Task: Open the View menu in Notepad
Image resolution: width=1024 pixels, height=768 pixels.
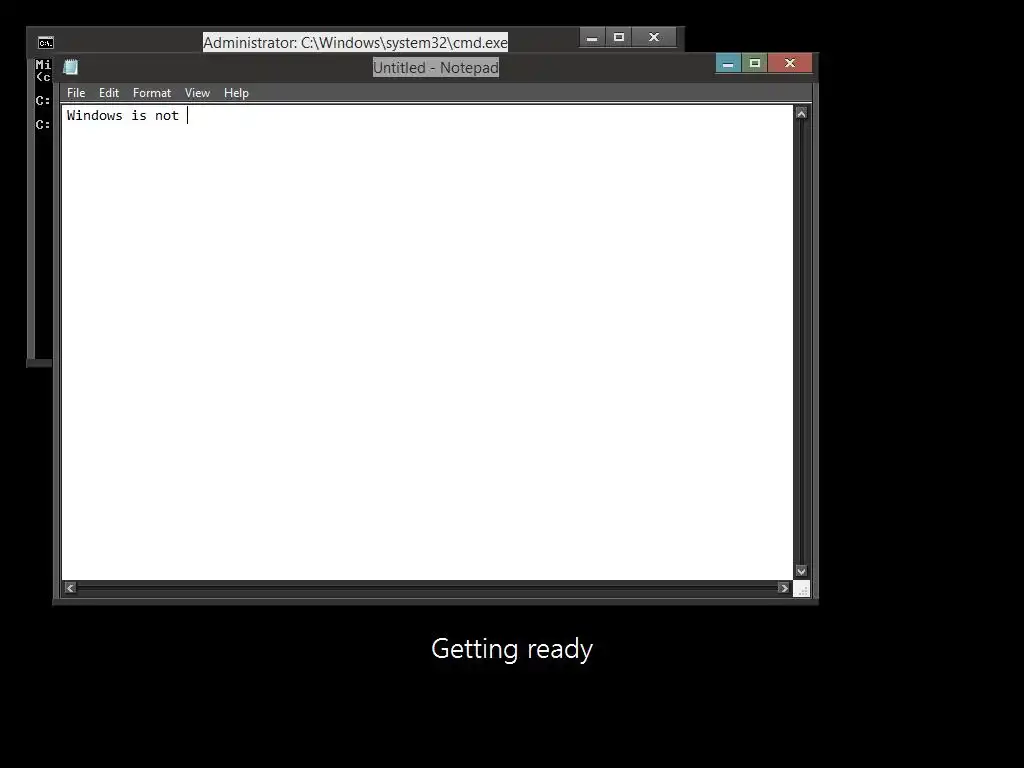Action: click(197, 93)
